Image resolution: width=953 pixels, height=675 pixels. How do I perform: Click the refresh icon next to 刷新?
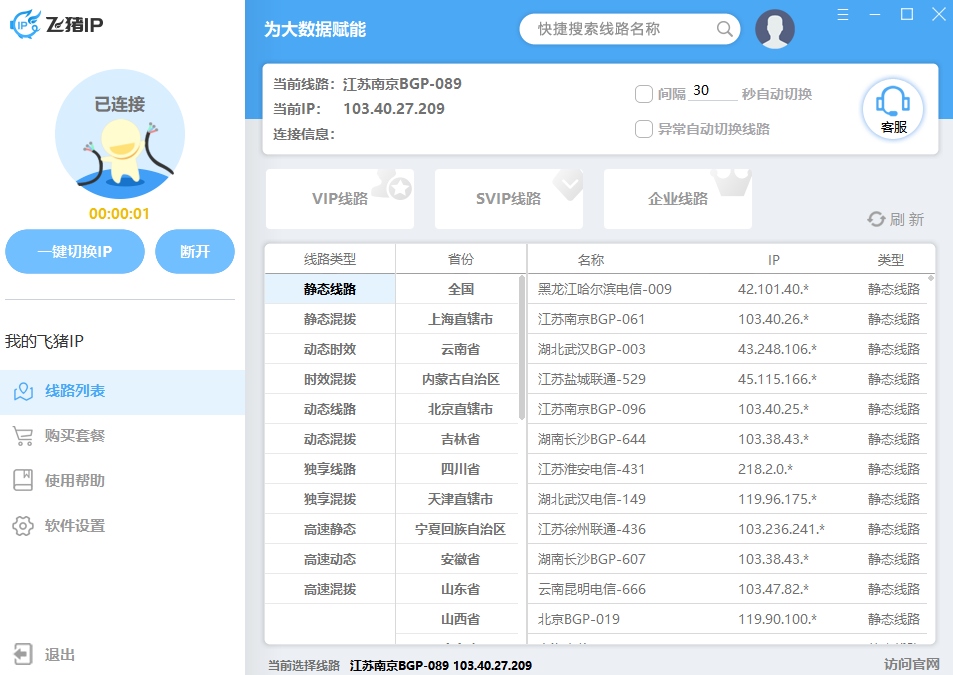(x=876, y=219)
